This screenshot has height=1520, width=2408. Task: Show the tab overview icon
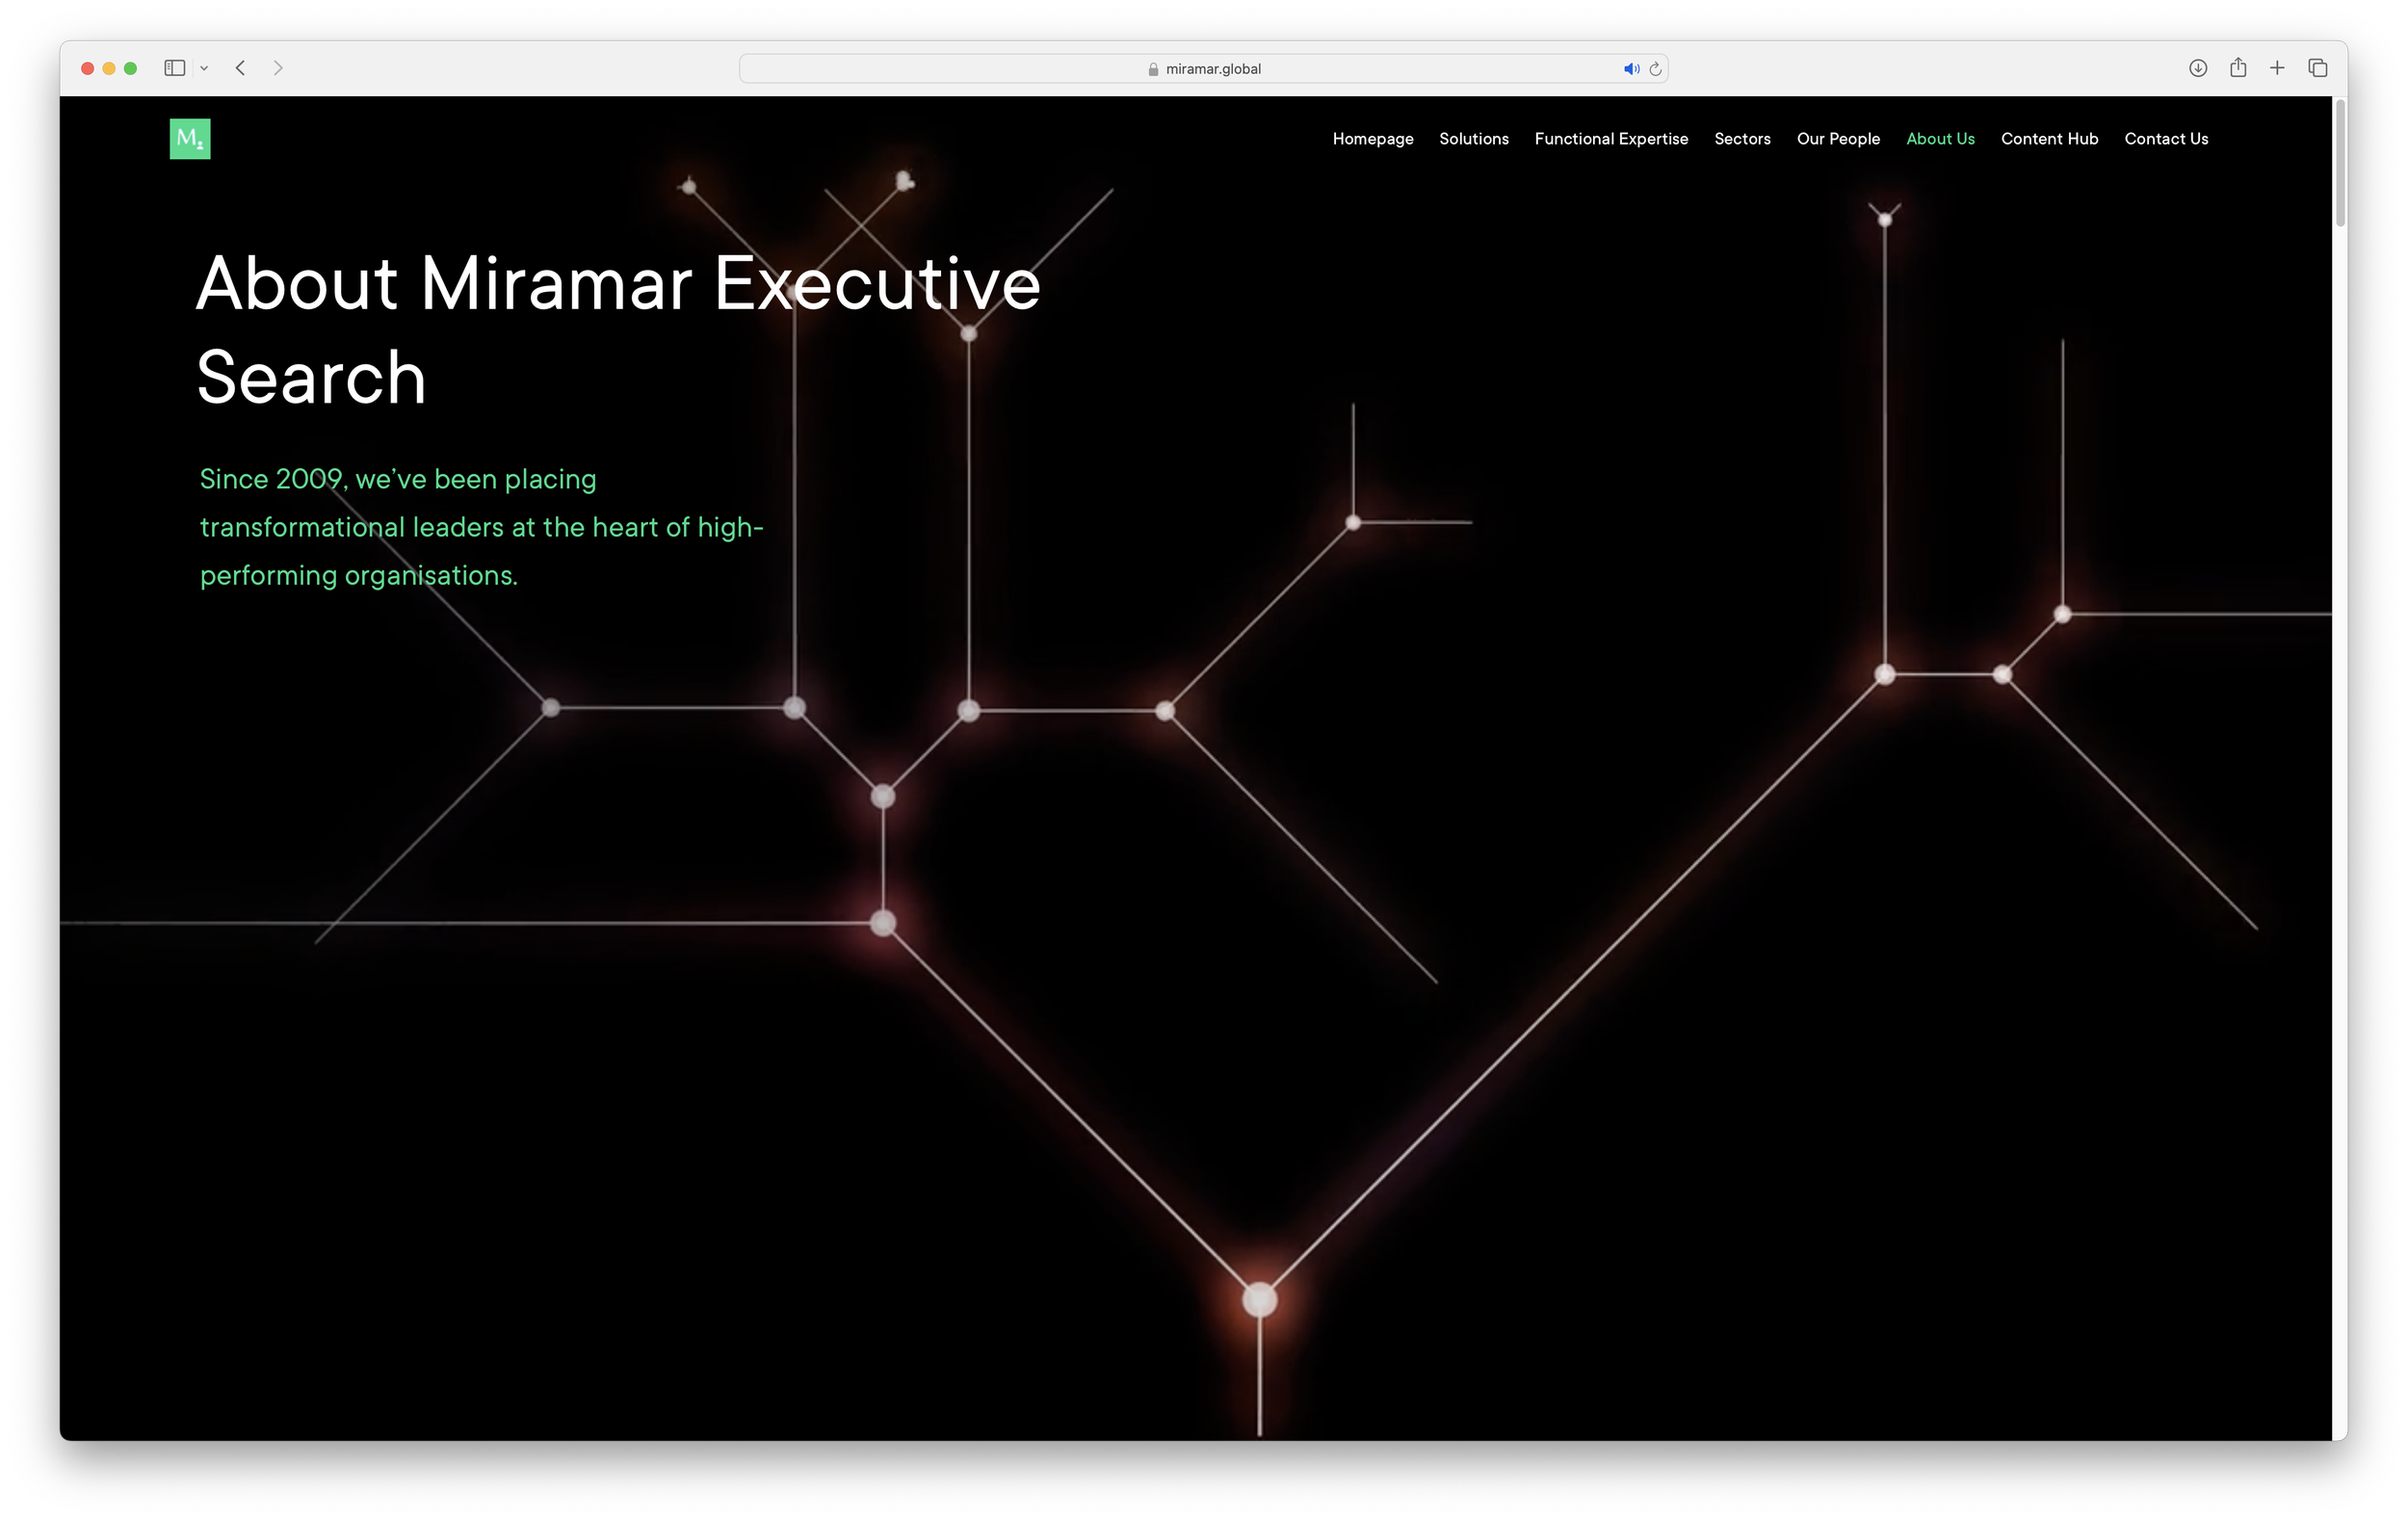click(x=2318, y=68)
